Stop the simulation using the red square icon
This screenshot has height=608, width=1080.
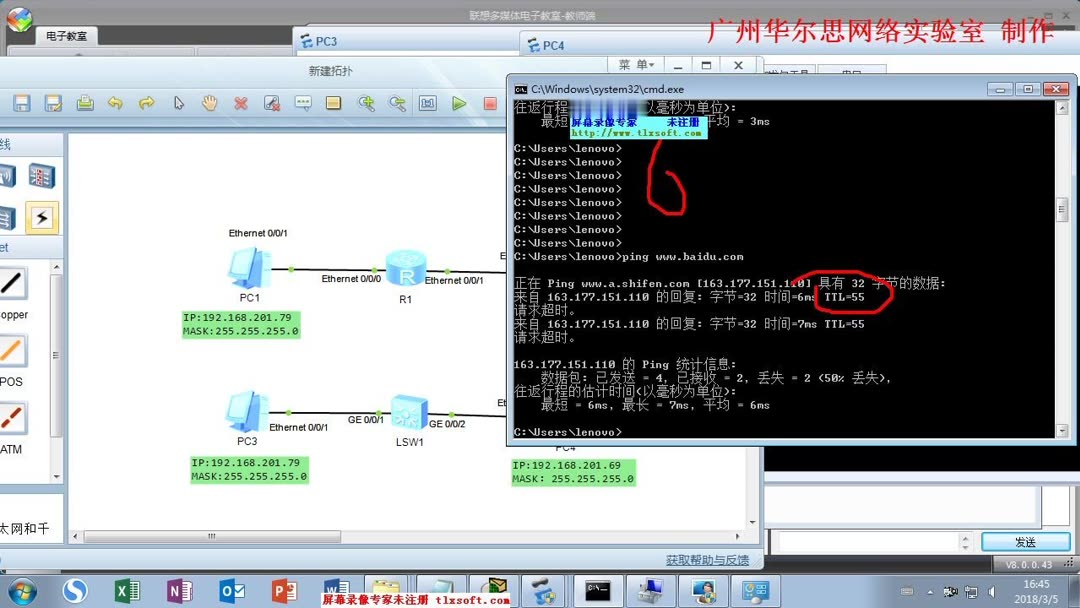tap(490, 103)
